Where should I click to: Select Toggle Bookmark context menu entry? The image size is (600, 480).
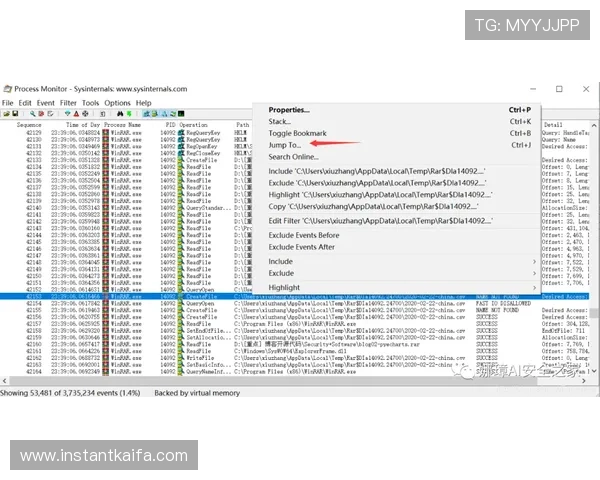[x=396, y=133]
